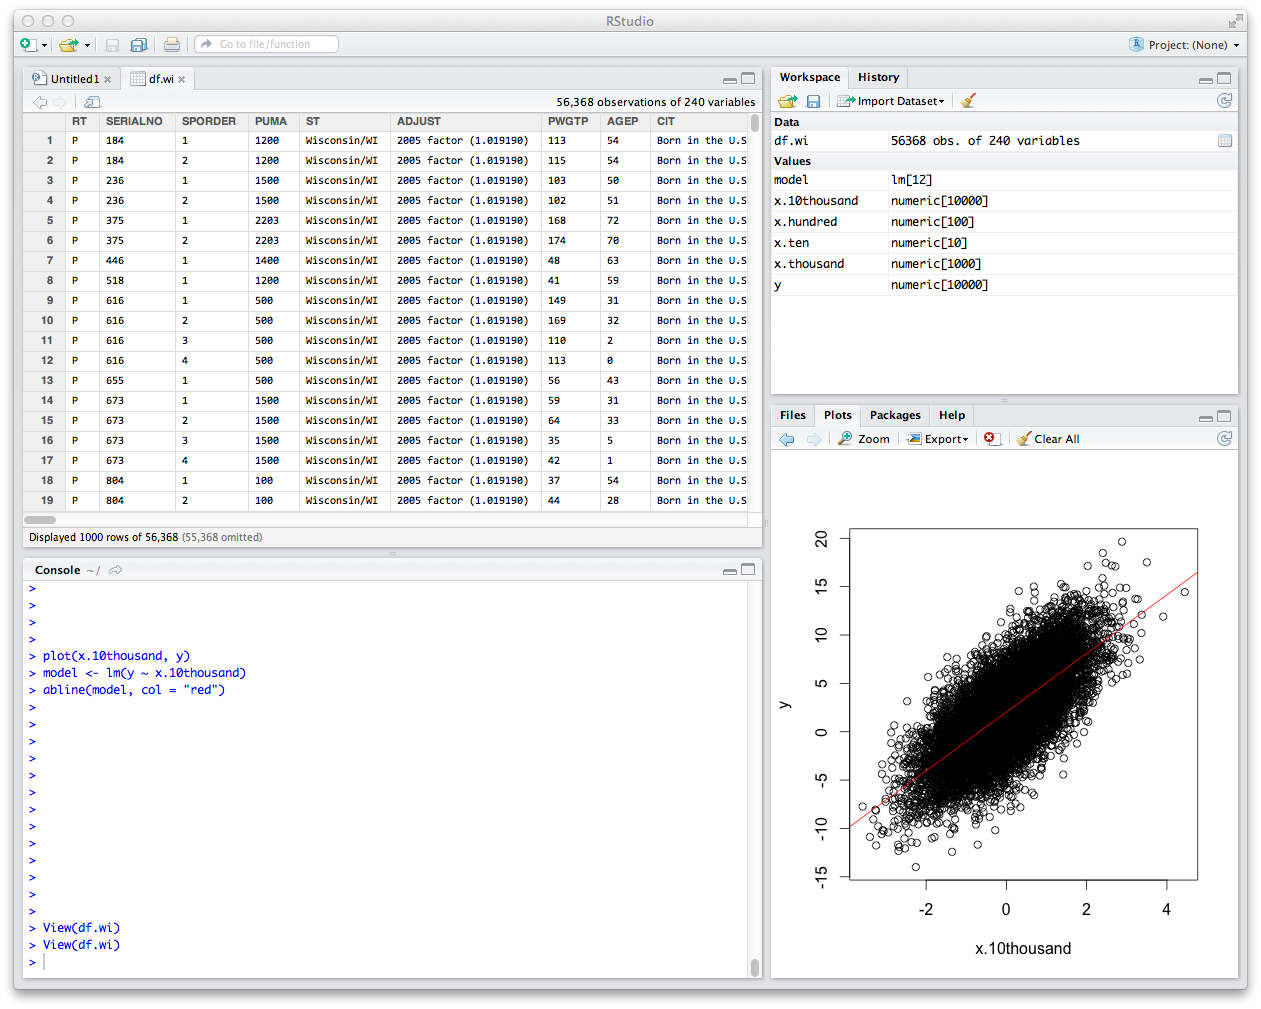Open the Project: (None) dropdown
This screenshot has width=1261, height=1009.
point(1192,45)
